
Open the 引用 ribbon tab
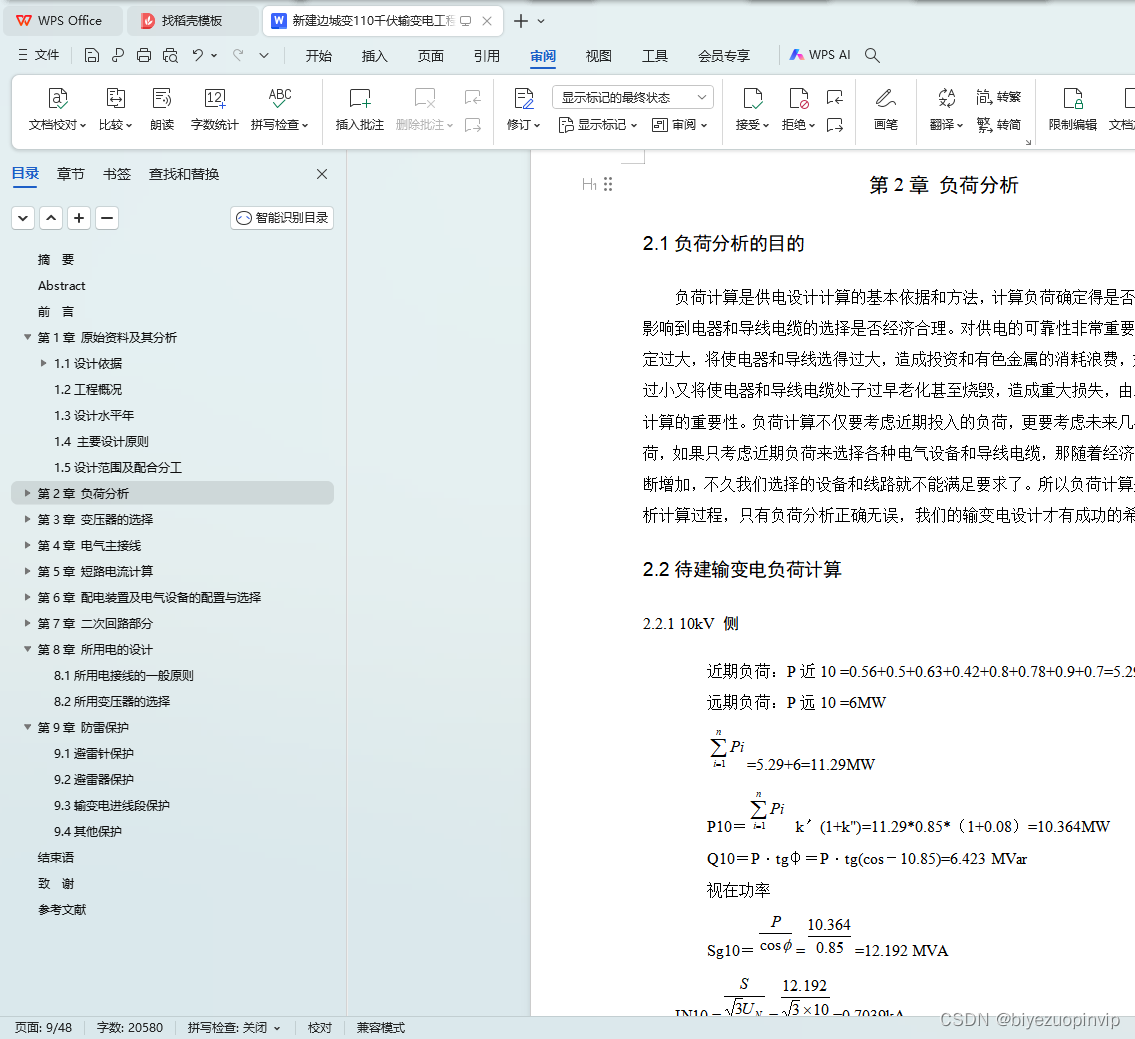point(486,56)
